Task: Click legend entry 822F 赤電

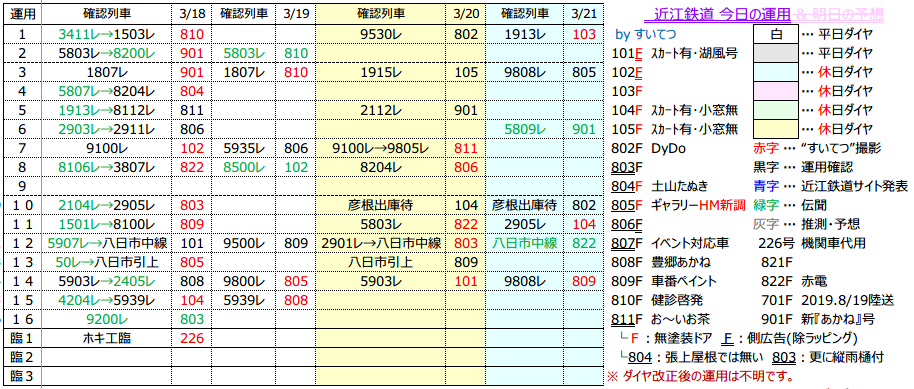Action: [793, 280]
